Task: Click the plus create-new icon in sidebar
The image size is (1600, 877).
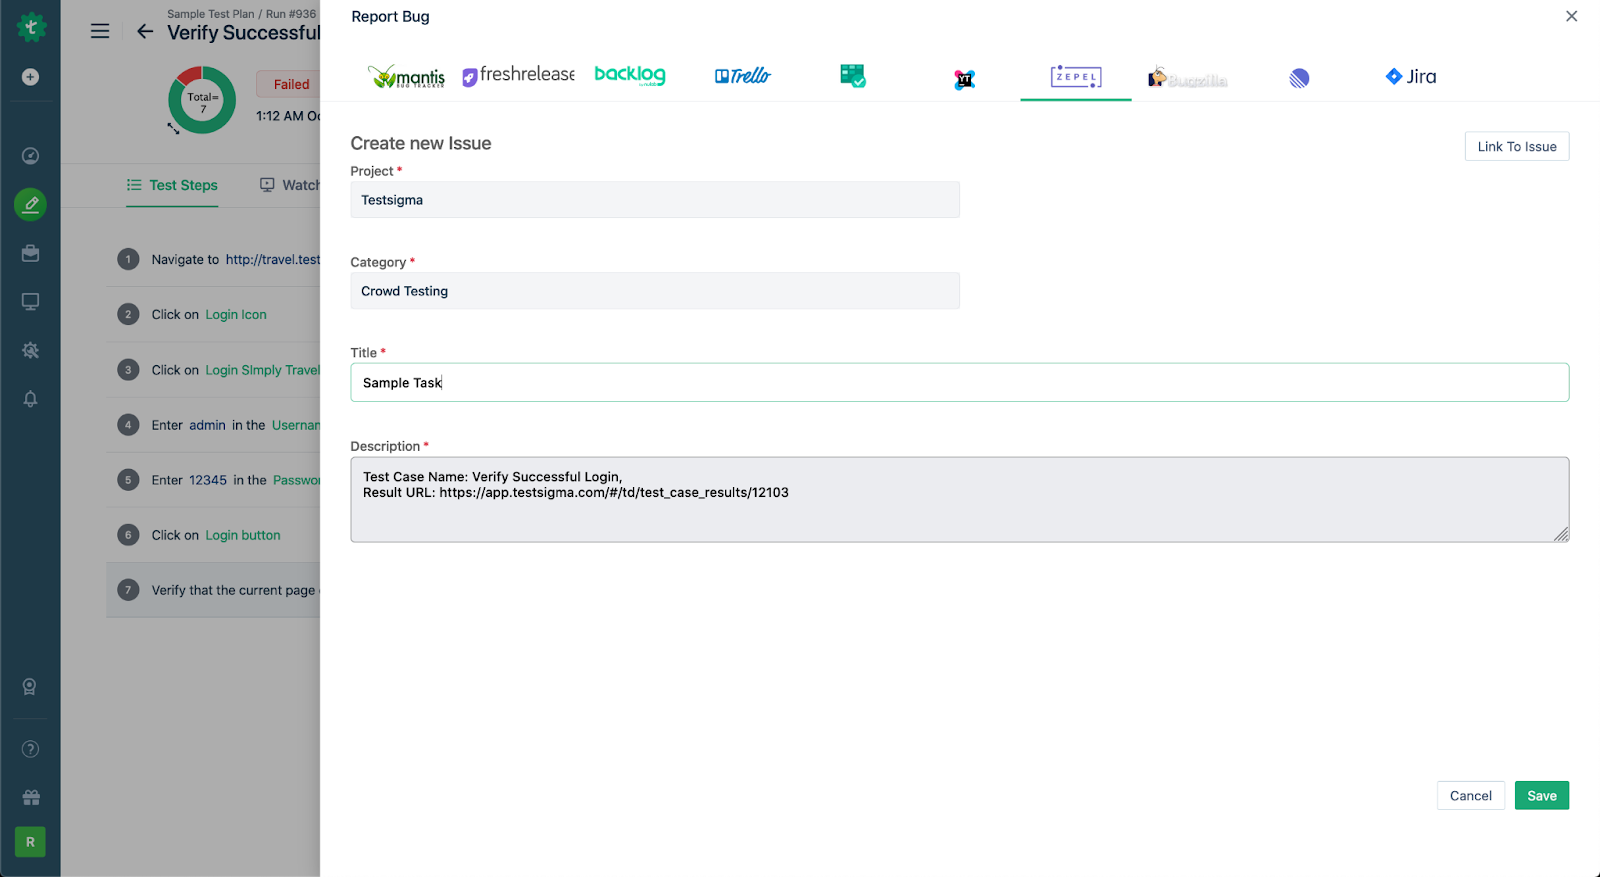Action: click(x=30, y=77)
